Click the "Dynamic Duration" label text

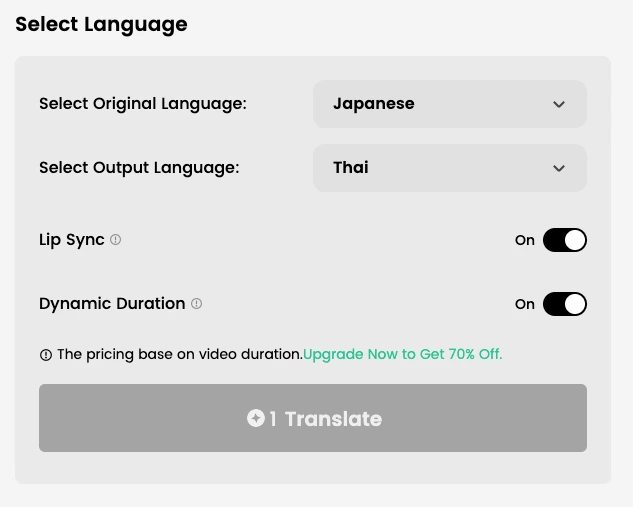[x=112, y=304]
